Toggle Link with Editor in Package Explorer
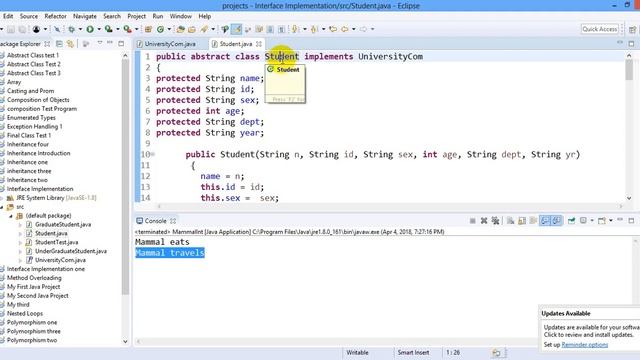Viewport: 640px width, 360px height. point(70,44)
